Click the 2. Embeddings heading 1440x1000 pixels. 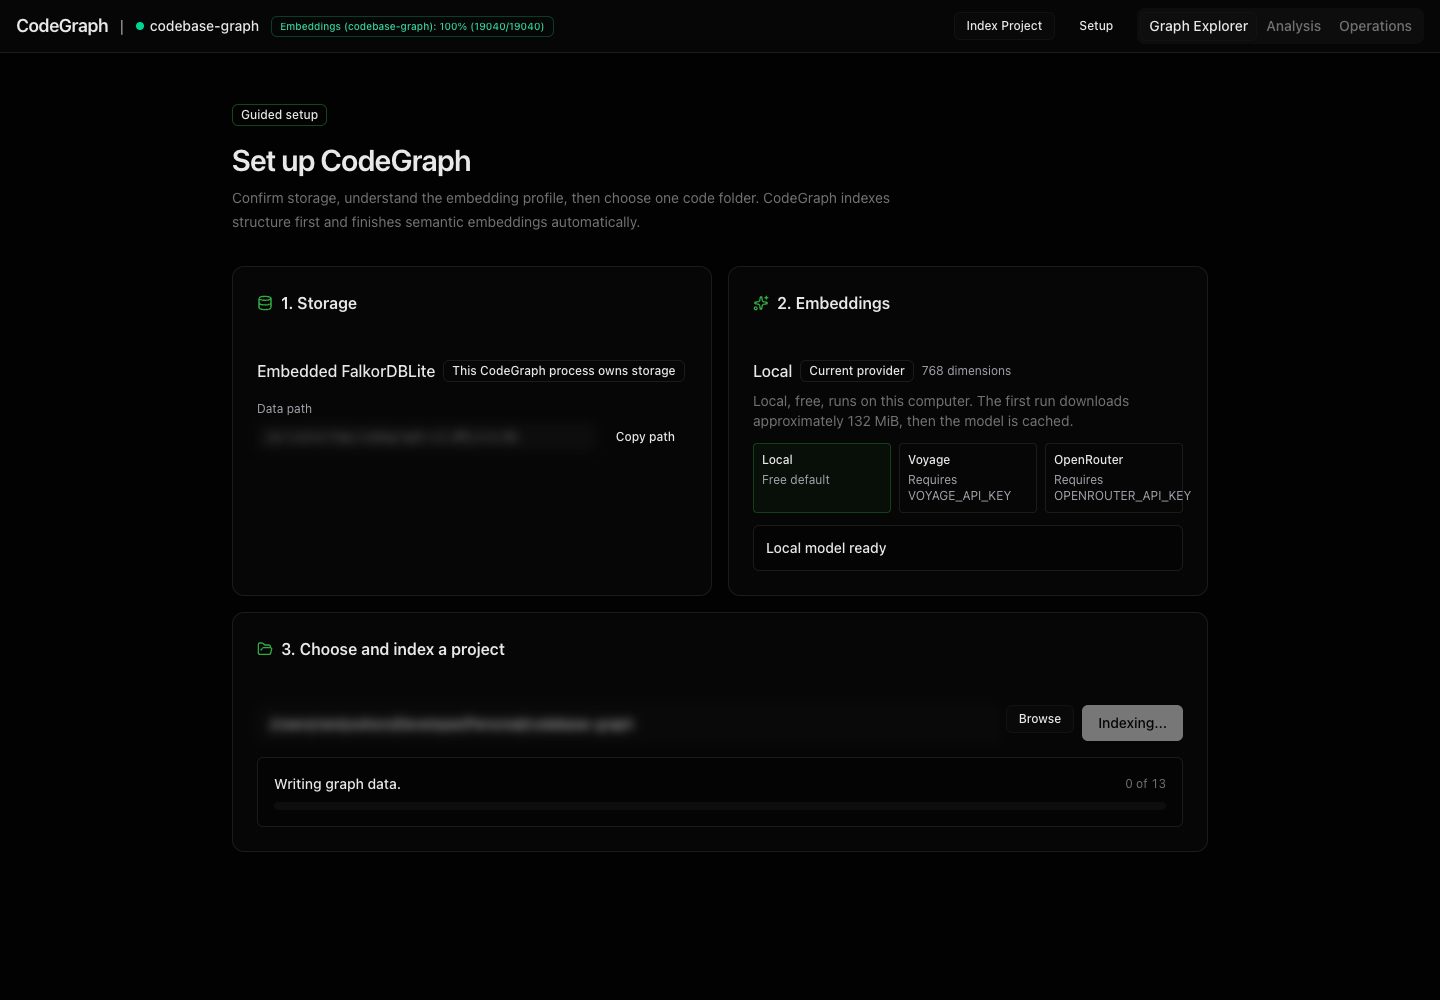[833, 303]
